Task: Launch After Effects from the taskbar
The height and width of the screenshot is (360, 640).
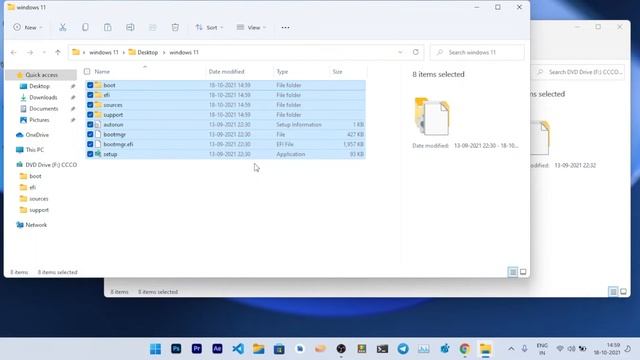Action: pyautogui.click(x=217, y=349)
